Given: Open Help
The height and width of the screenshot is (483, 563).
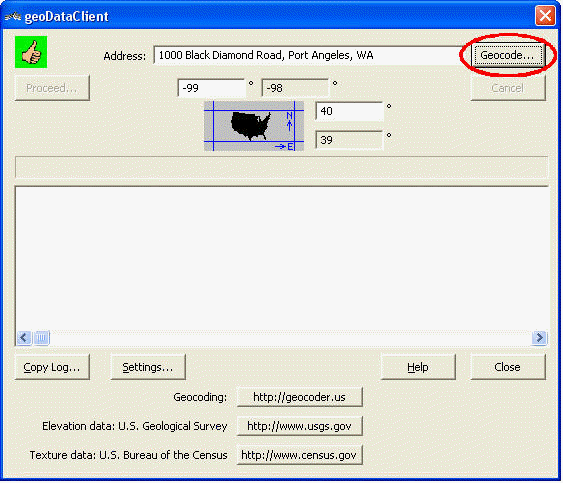Looking at the screenshot, I should coord(418,367).
